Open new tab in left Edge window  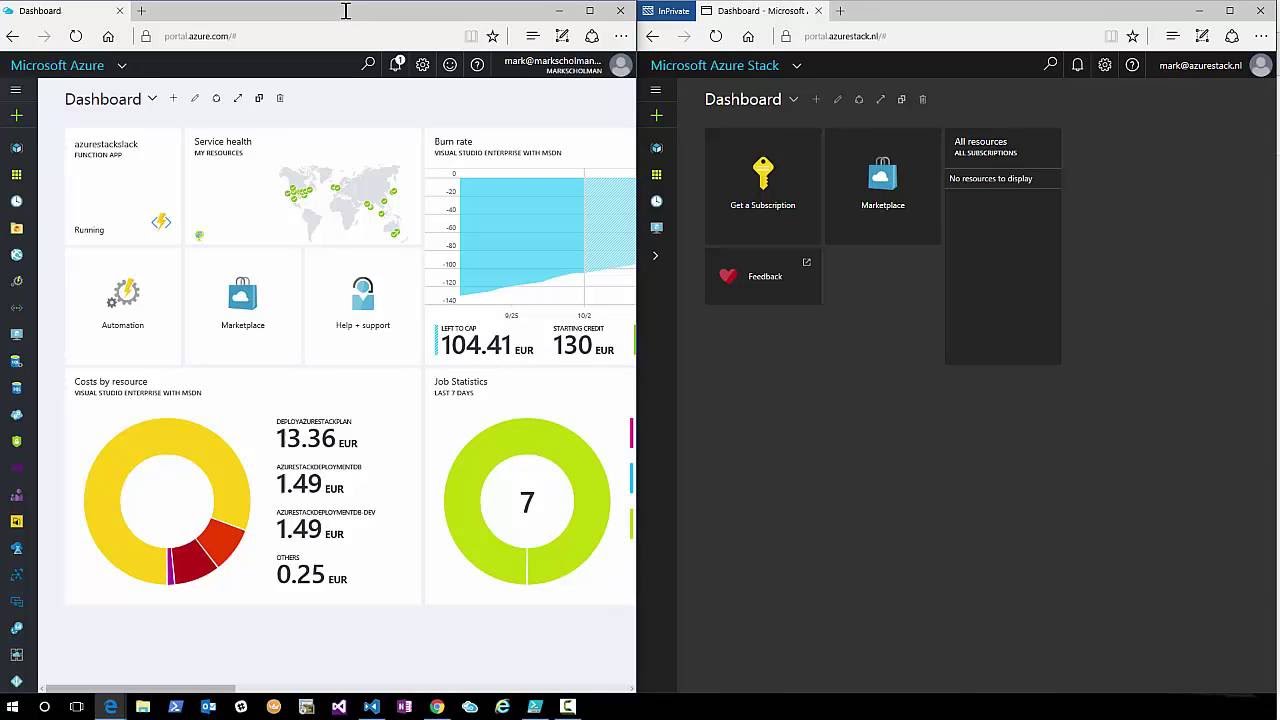click(x=141, y=11)
